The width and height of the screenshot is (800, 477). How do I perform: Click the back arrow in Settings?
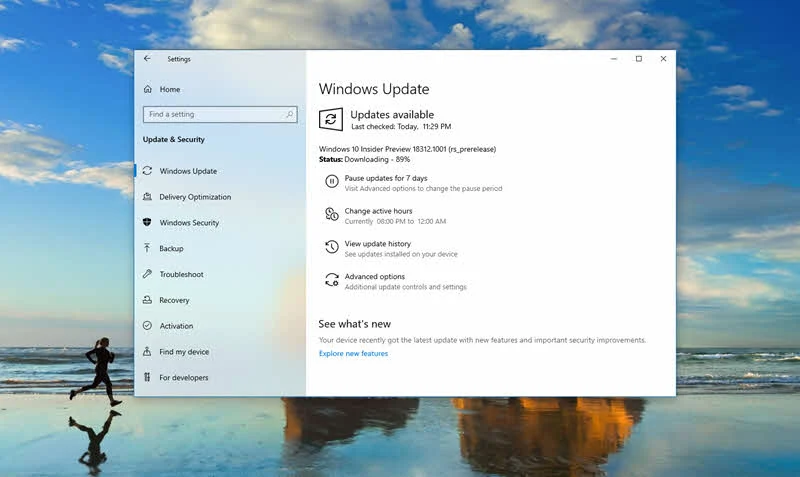pyautogui.click(x=147, y=59)
